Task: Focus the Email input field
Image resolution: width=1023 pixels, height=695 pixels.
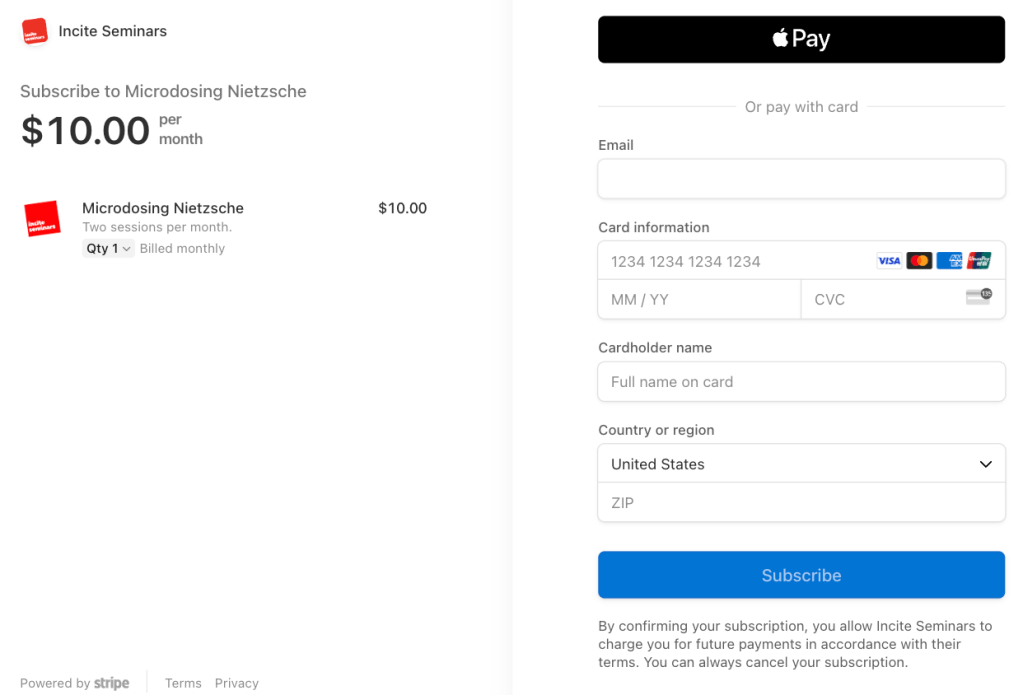Action: pyautogui.click(x=801, y=179)
